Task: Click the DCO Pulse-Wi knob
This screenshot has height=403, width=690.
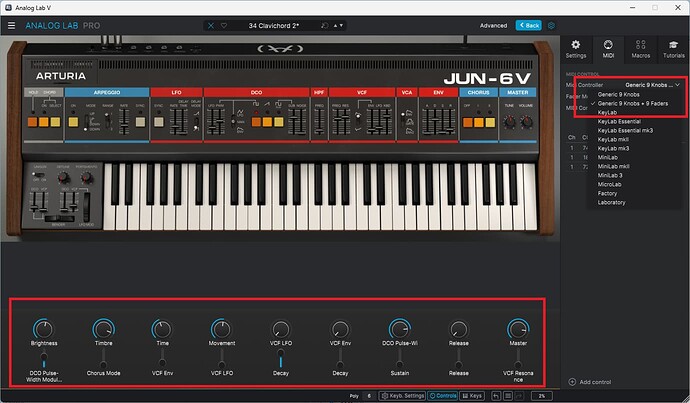Action: (400, 329)
